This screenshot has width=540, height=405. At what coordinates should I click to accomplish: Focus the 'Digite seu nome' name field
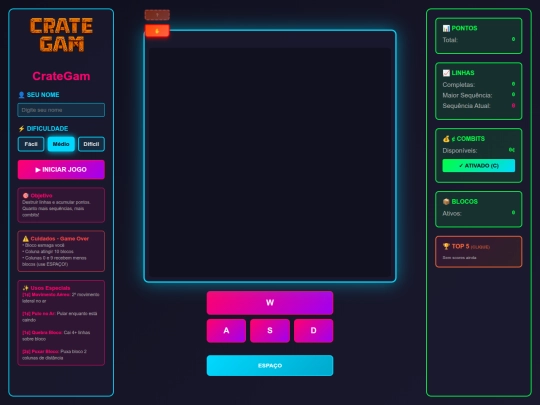pyautogui.click(x=61, y=110)
